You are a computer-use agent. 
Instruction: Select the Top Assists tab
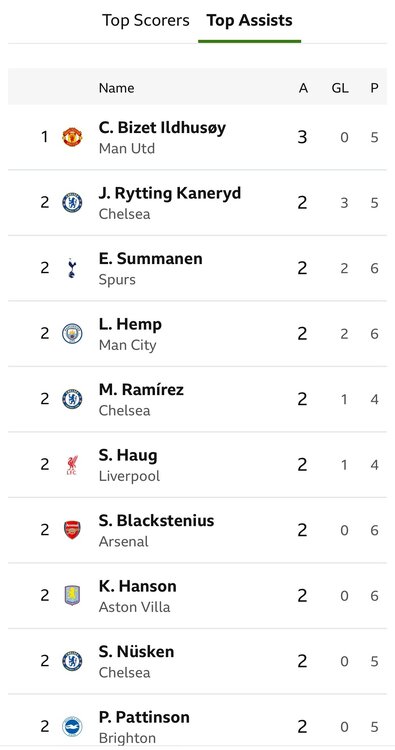tap(249, 21)
